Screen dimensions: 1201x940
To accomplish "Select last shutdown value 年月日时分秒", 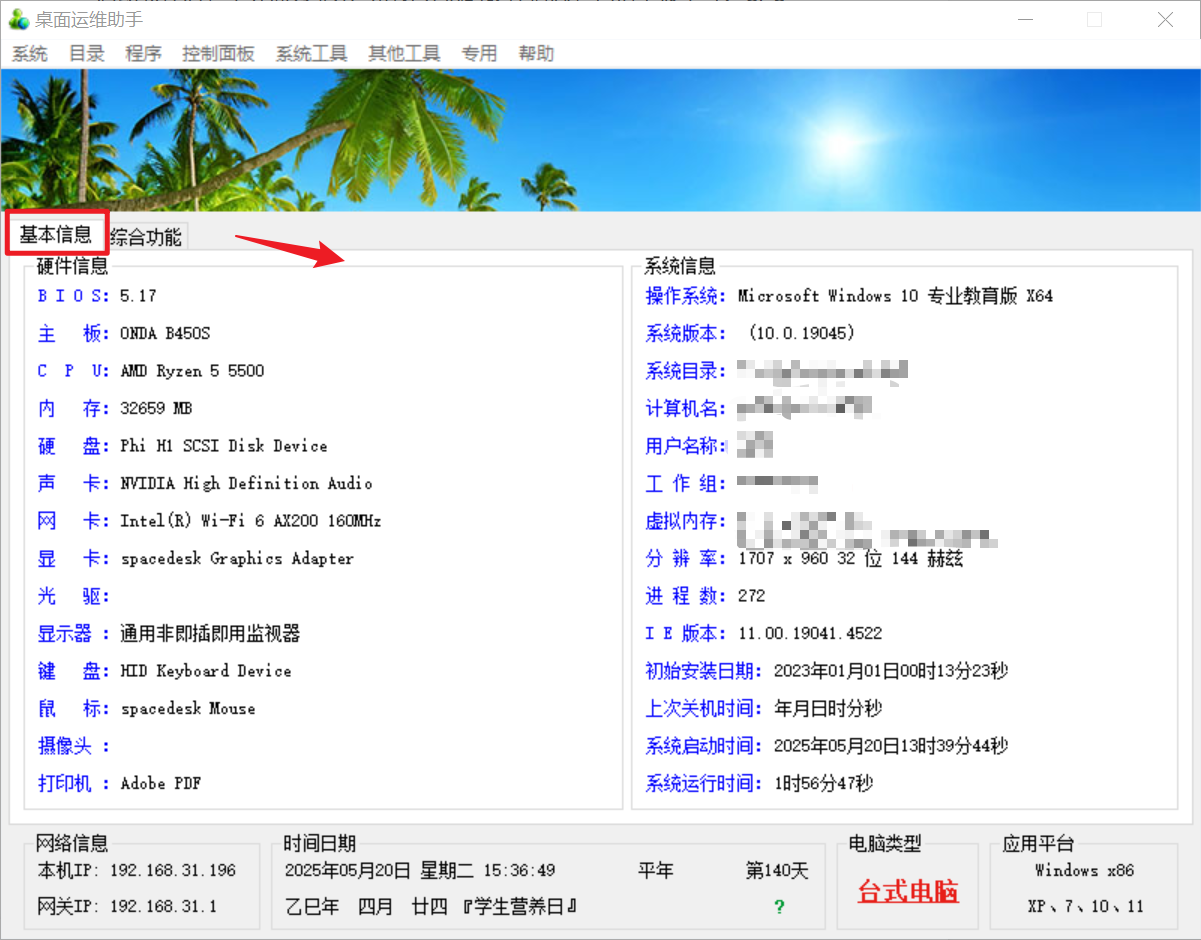I will [829, 709].
